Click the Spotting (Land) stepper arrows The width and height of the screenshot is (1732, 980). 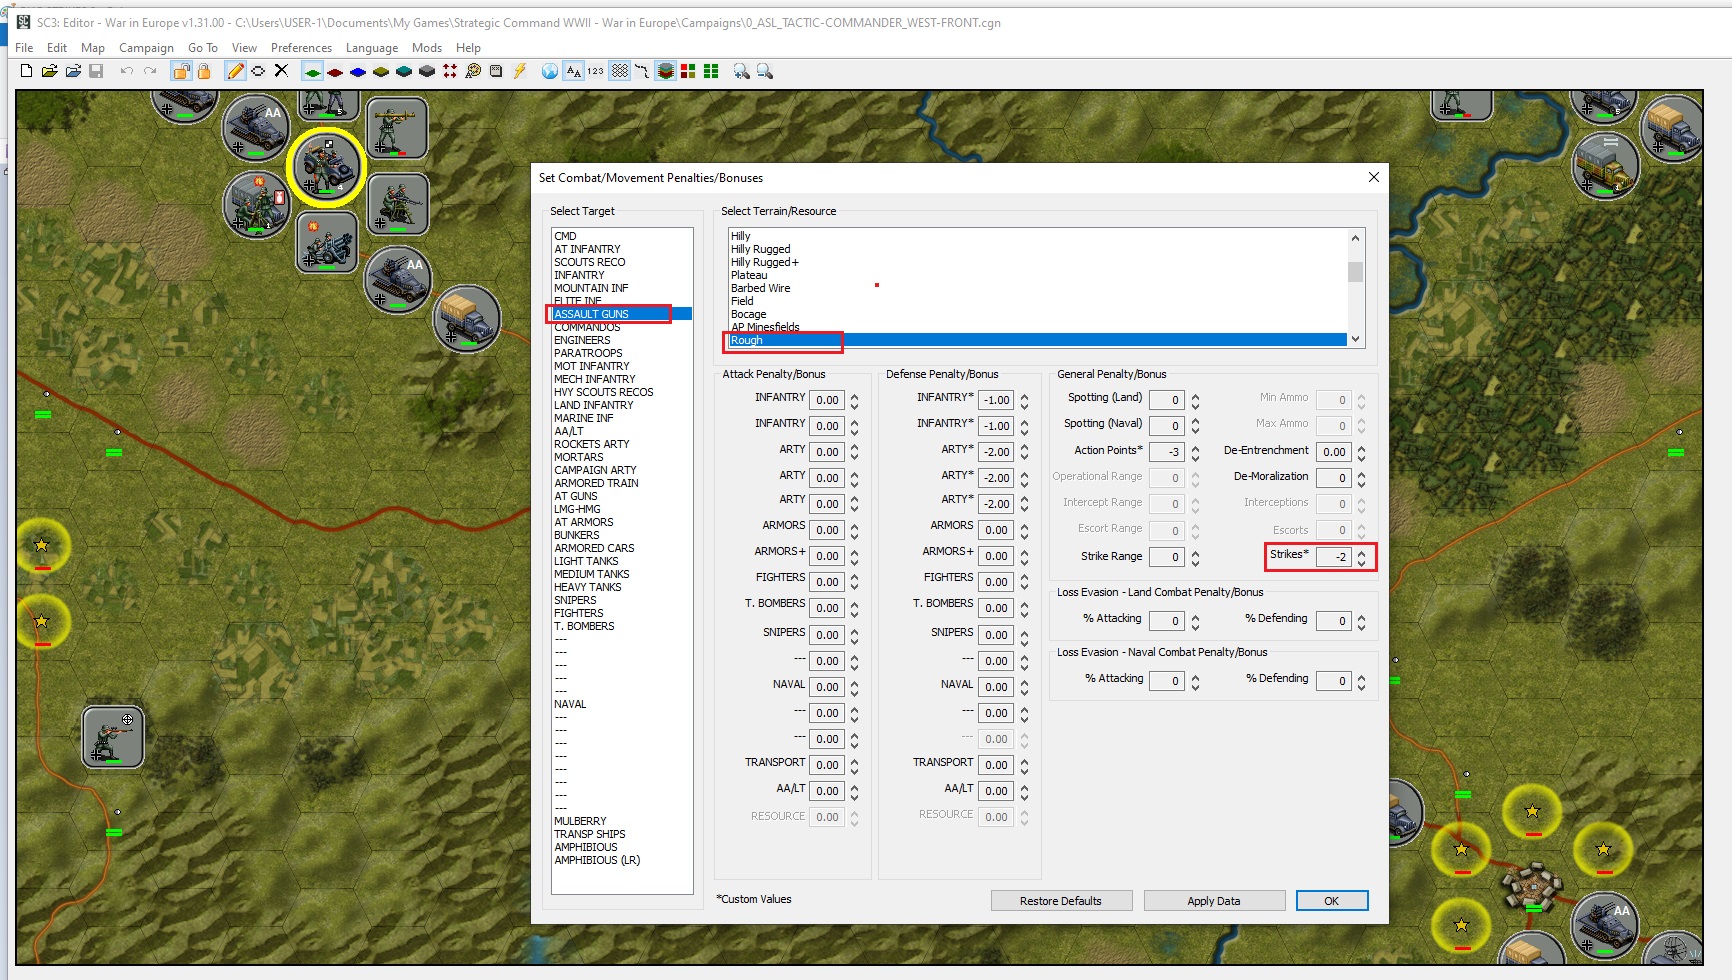click(1195, 400)
